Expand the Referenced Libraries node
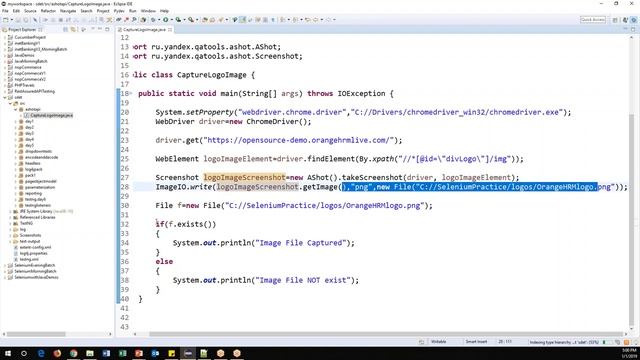 (x=11, y=217)
